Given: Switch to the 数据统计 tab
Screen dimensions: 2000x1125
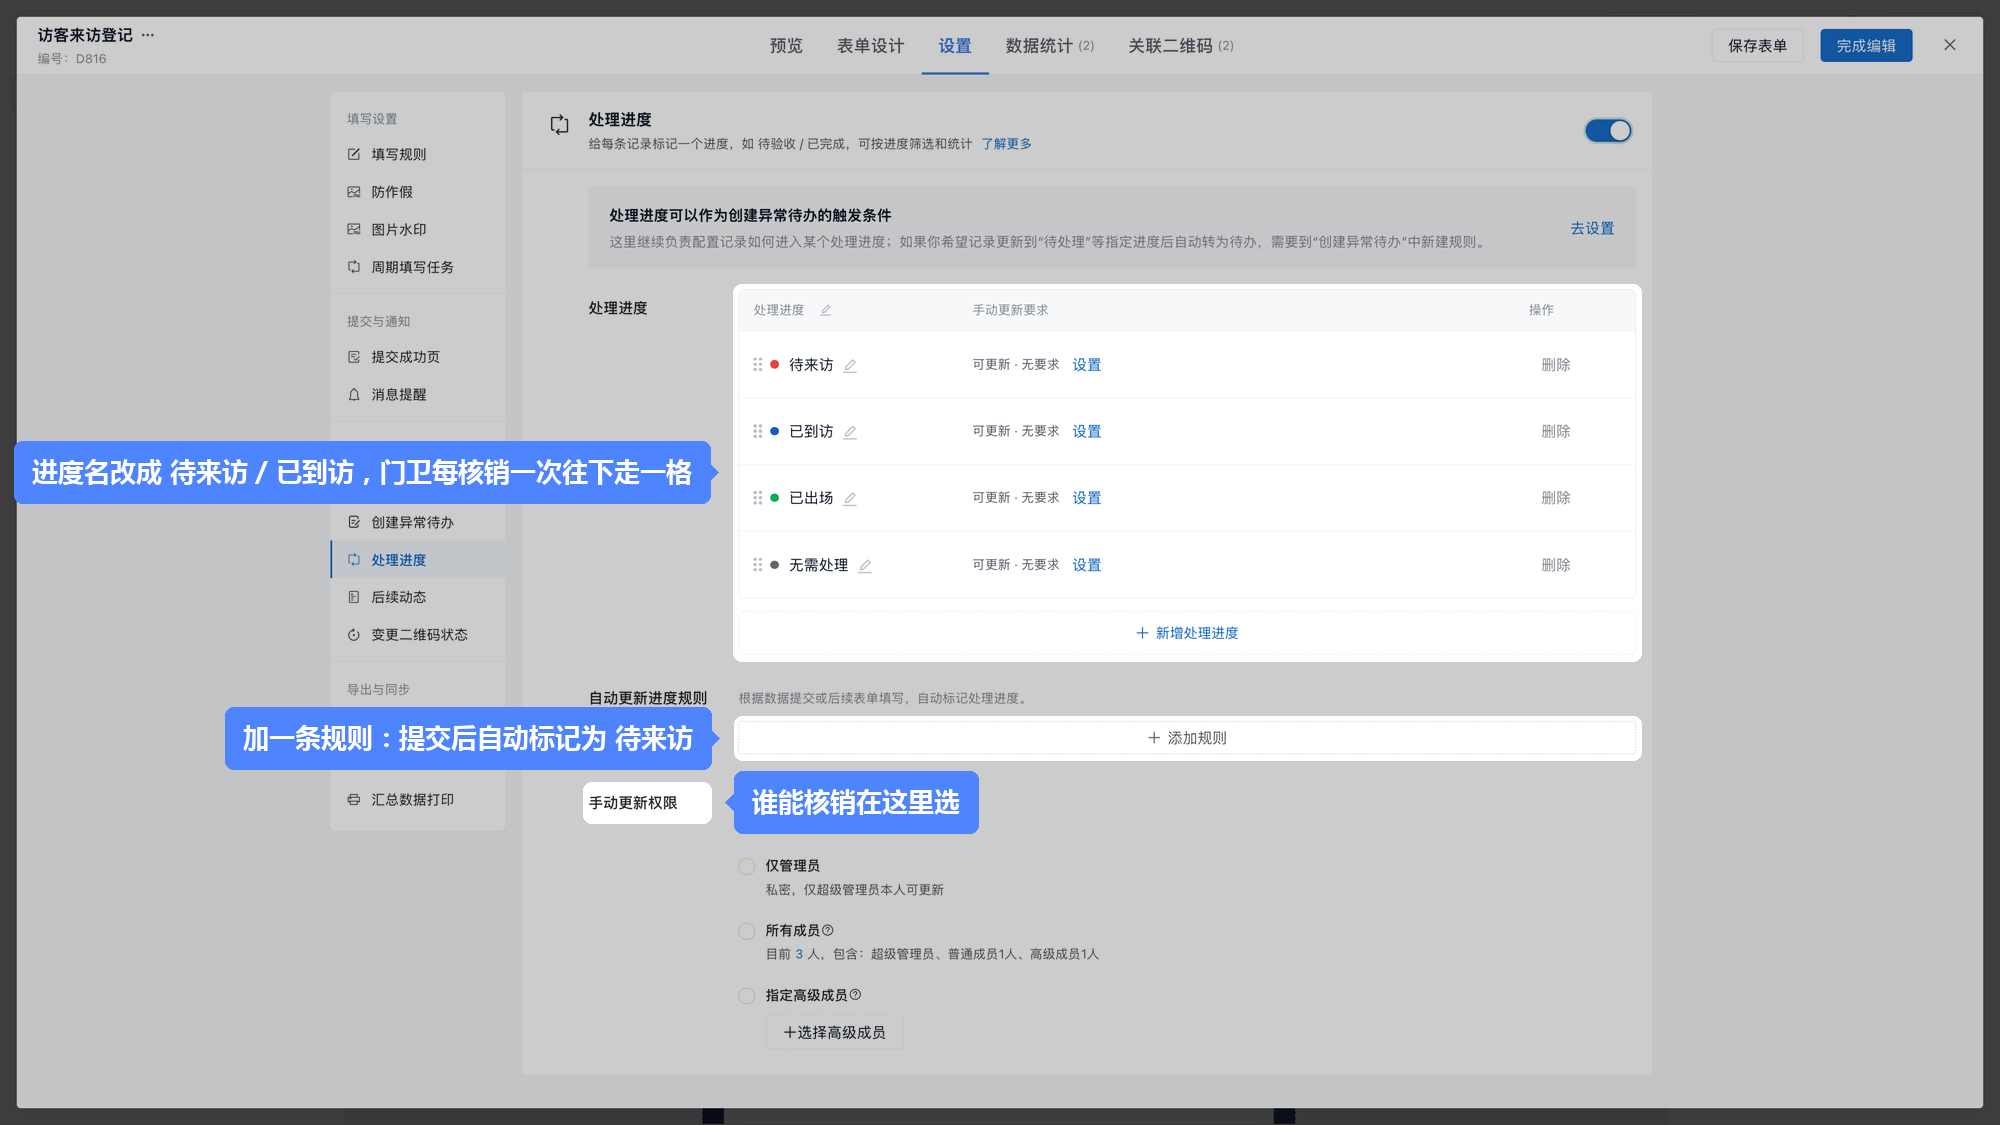Looking at the screenshot, I should [x=1049, y=46].
